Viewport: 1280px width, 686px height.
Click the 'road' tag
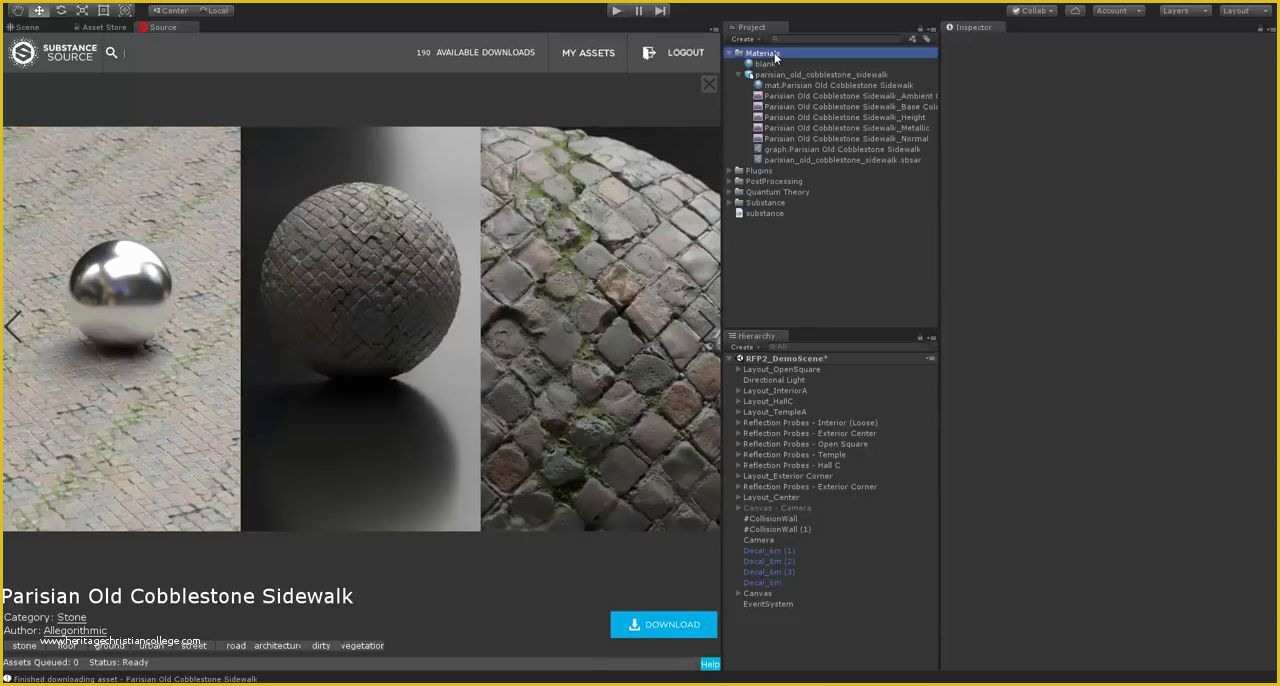point(236,646)
